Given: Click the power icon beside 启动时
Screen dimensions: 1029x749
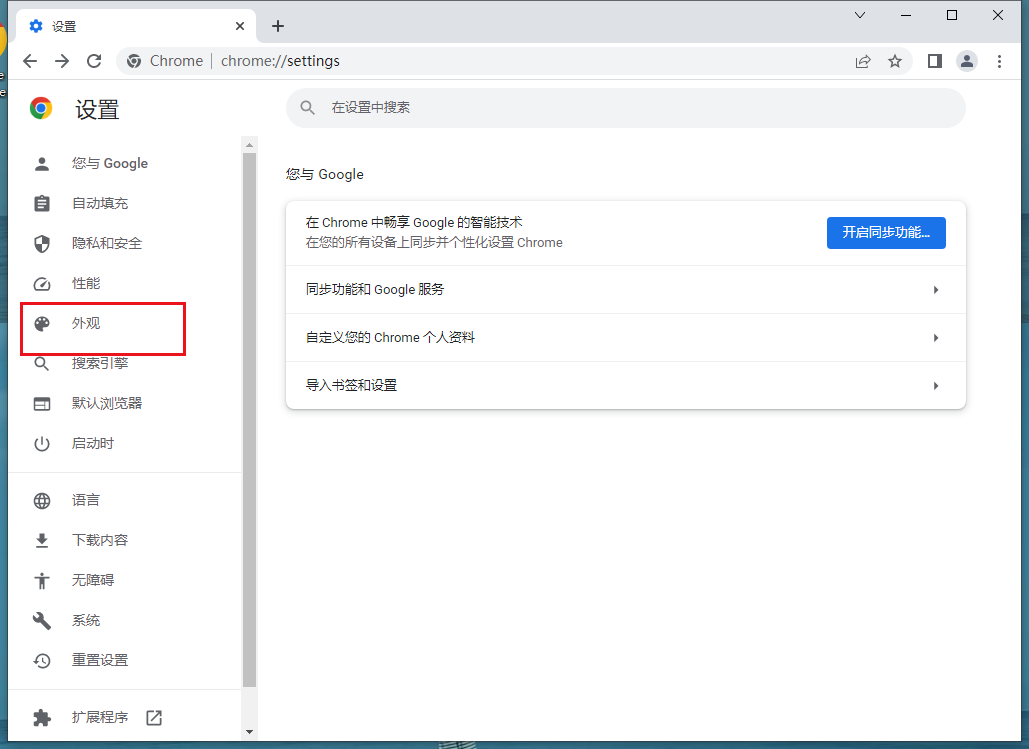Looking at the screenshot, I should pos(42,444).
